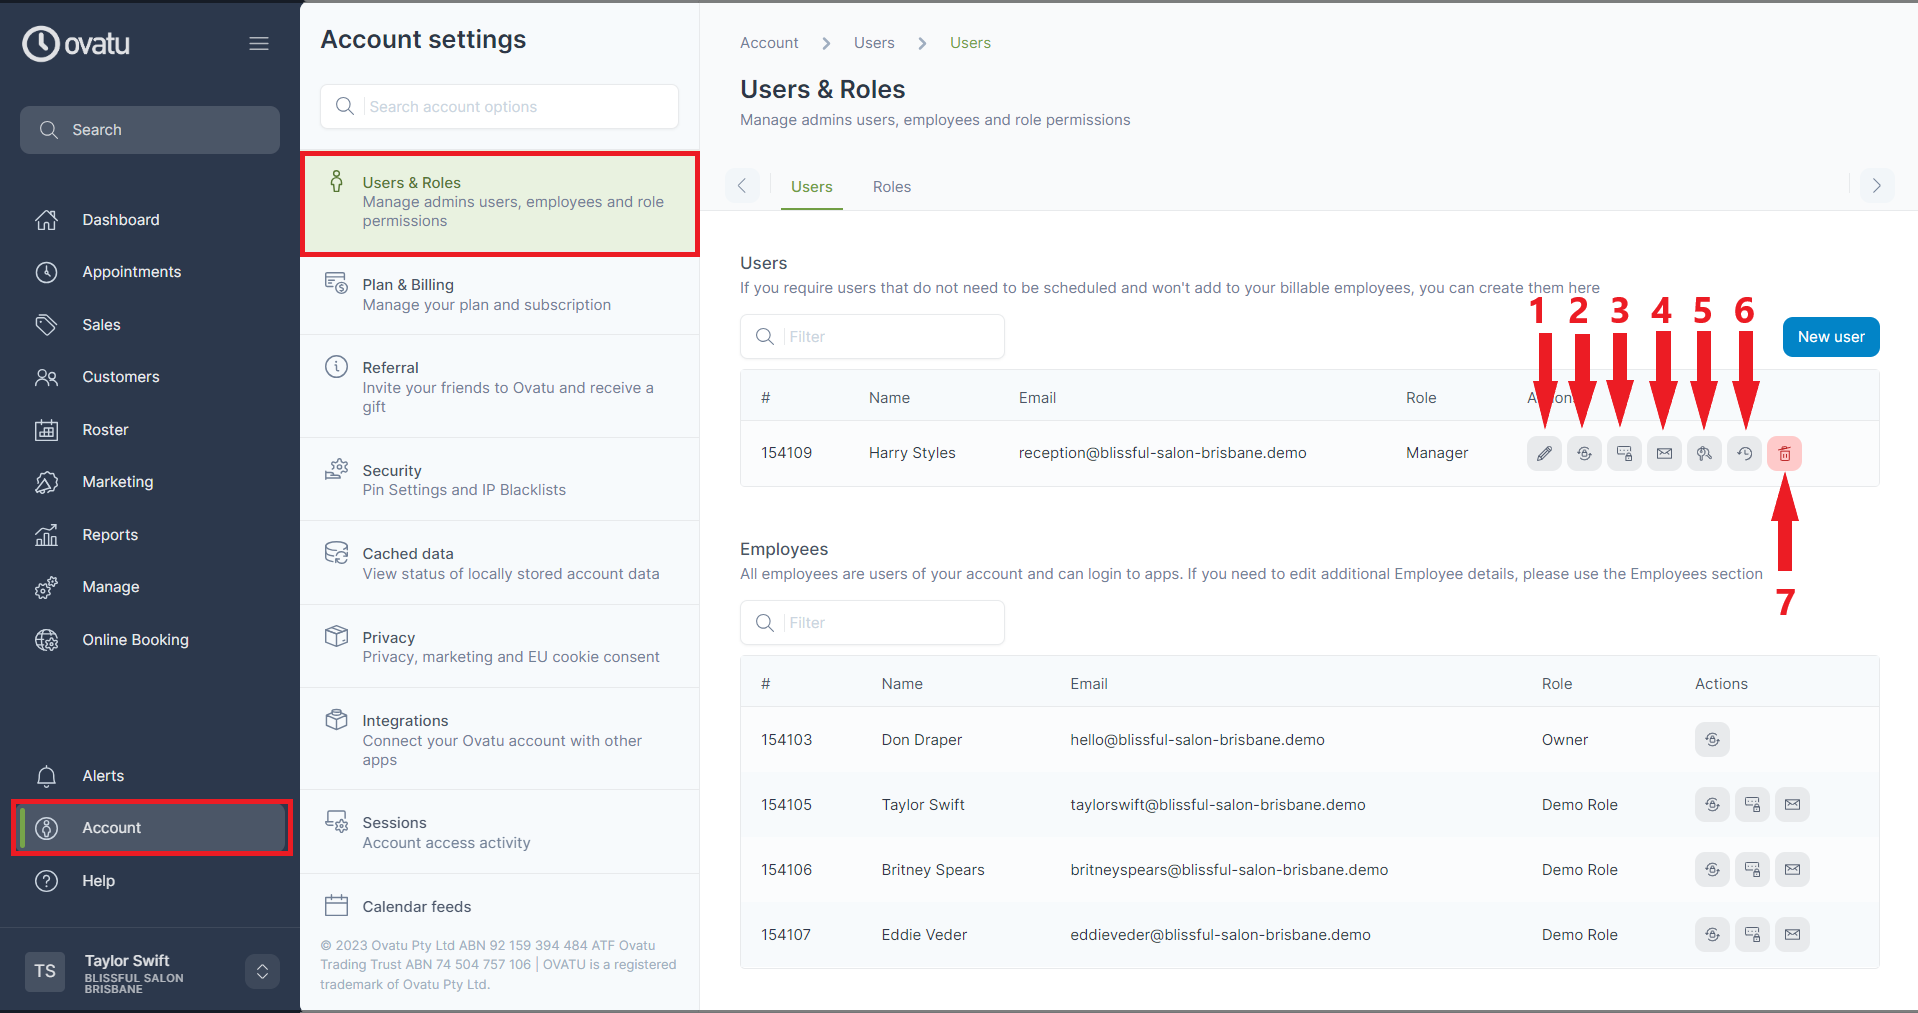Screen dimensions: 1918x1013
Task: Click the permissions key icon for Harry Styles
Action: point(1704,453)
